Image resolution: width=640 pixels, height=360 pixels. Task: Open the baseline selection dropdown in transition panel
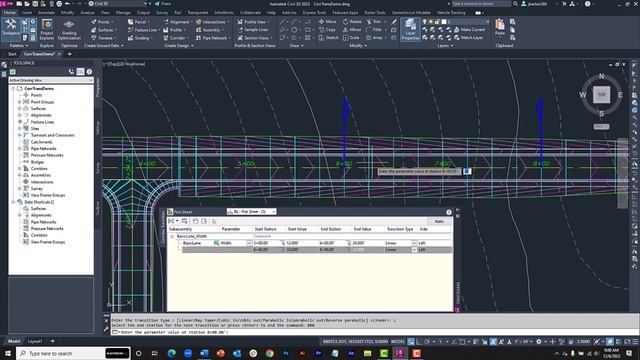251,211
